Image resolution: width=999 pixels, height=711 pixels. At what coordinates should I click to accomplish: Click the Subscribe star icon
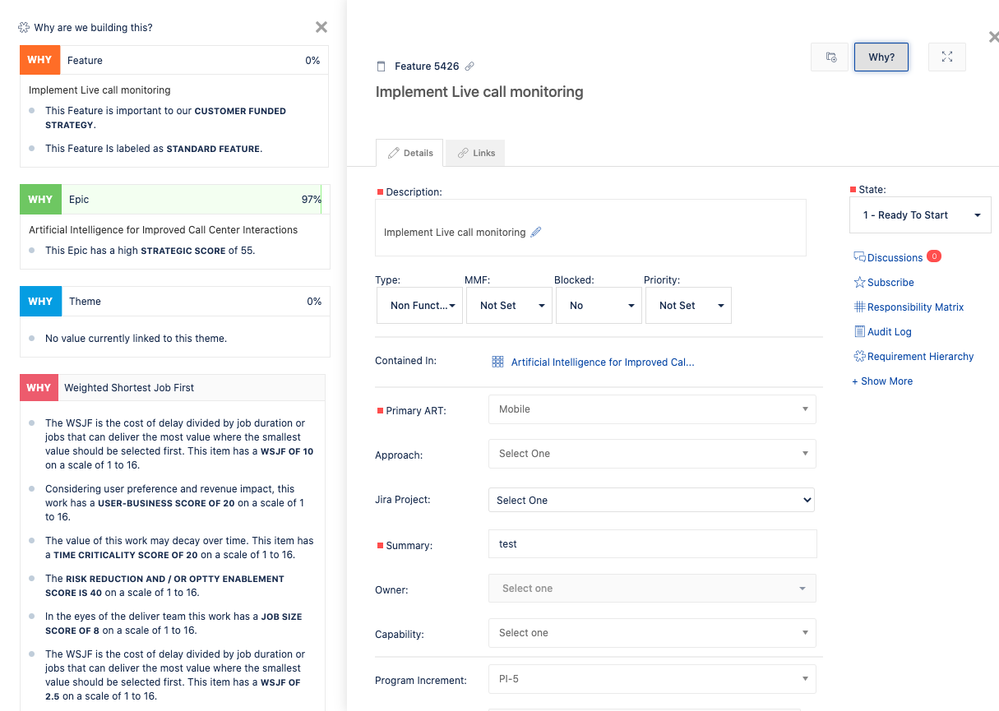pyautogui.click(x=859, y=282)
